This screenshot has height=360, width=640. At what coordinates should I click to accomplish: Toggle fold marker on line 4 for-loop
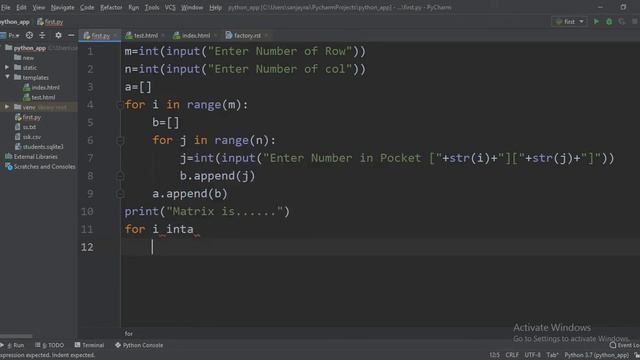pos(120,105)
